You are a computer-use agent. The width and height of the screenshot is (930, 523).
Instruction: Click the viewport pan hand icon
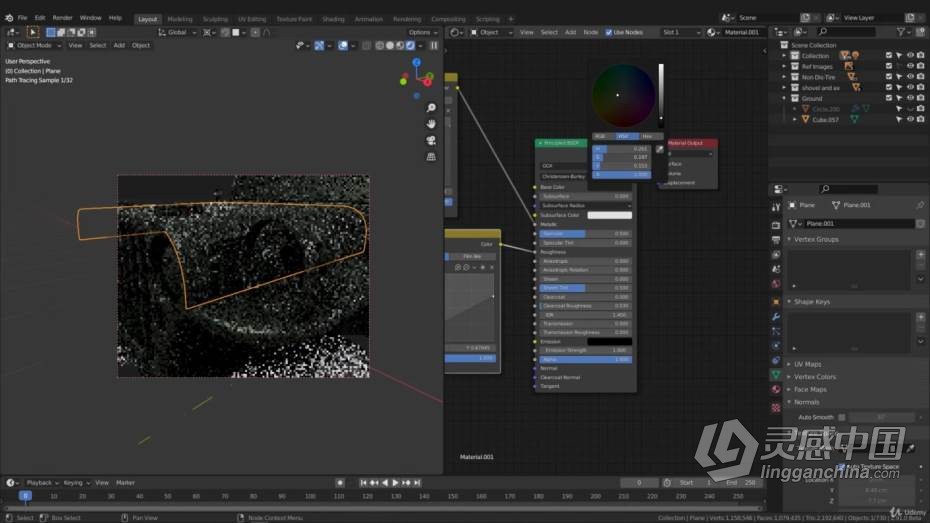pyautogui.click(x=431, y=124)
